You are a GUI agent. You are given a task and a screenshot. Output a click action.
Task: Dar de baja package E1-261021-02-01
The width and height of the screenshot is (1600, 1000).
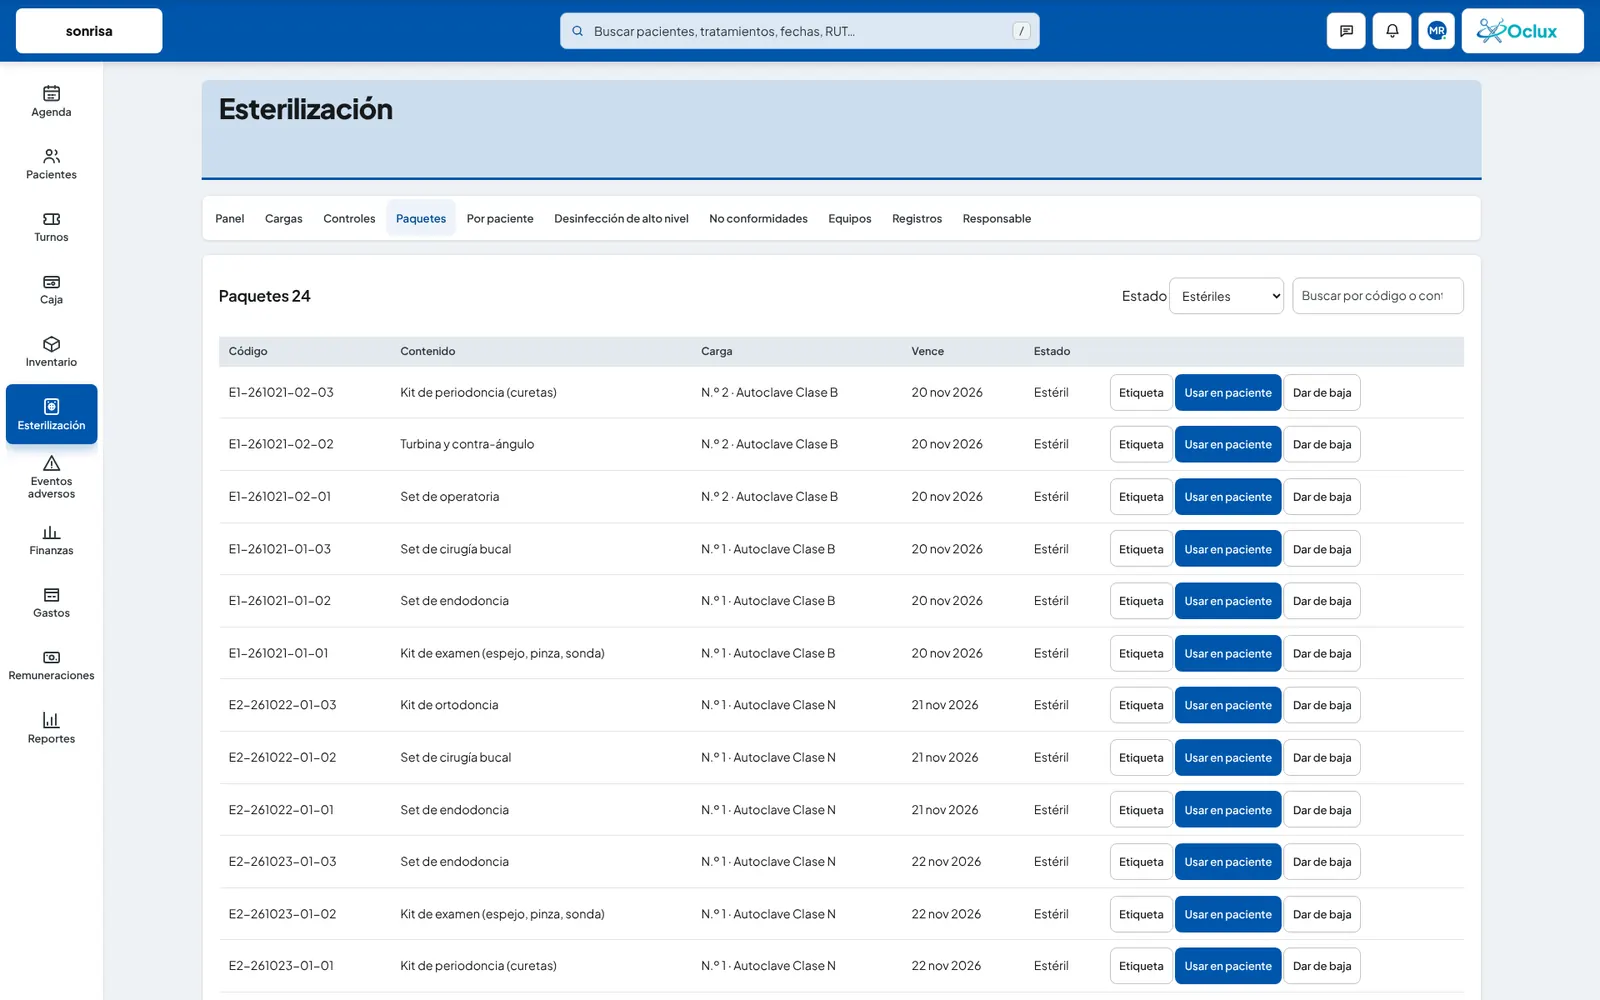coord(1321,497)
